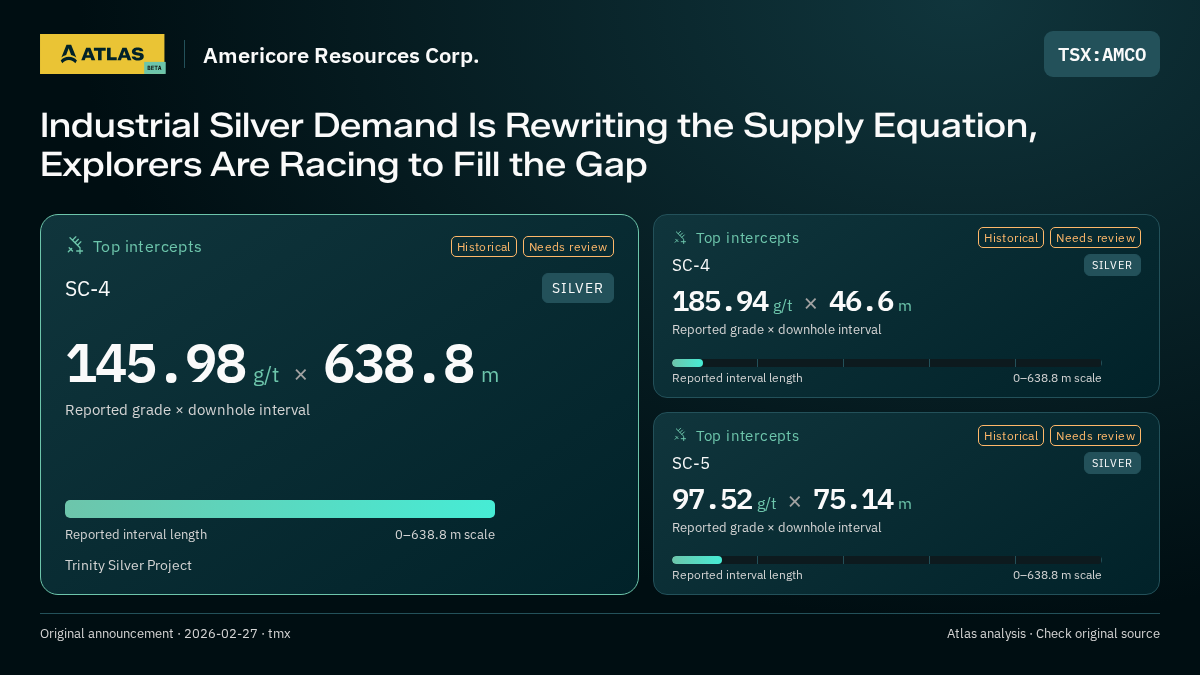Click the Historical tag in the large SC-4 card

click(x=484, y=246)
